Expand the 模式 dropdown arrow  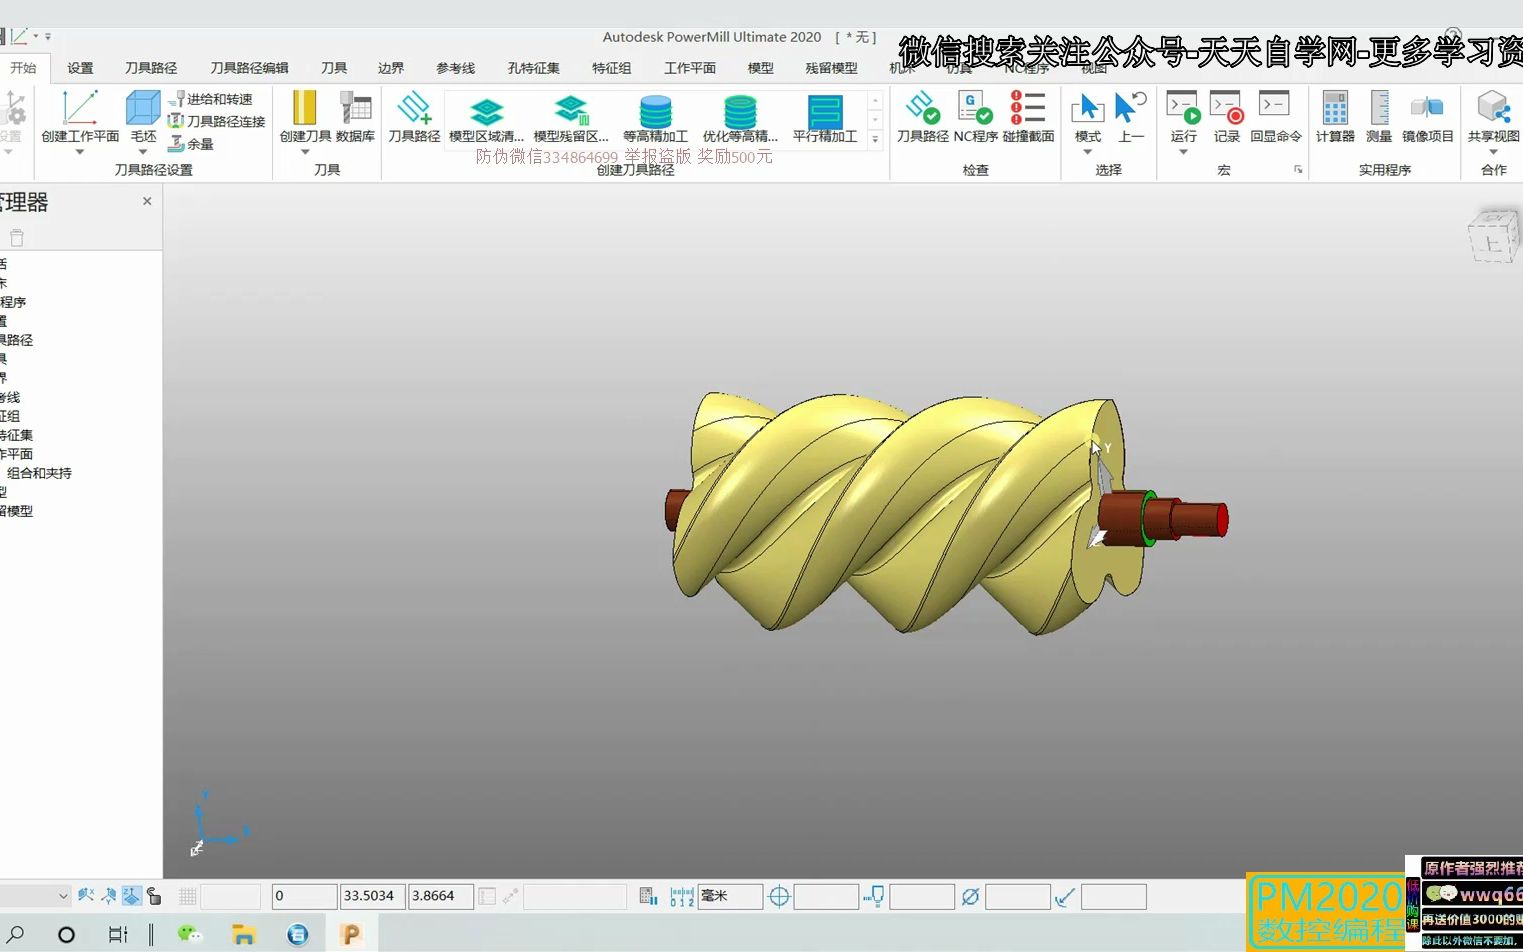point(1087,152)
